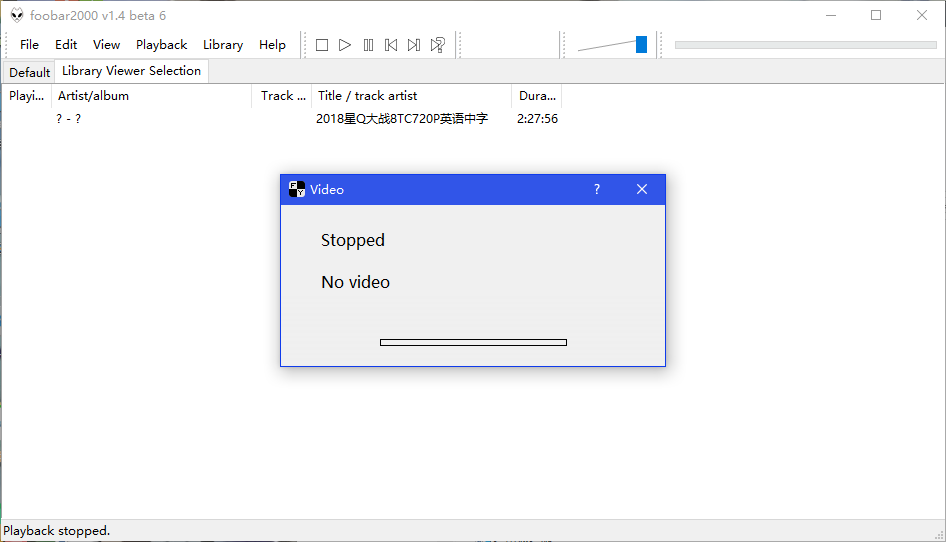Switch to the Default playlist tab
This screenshot has height=542, width=946.
coord(29,72)
